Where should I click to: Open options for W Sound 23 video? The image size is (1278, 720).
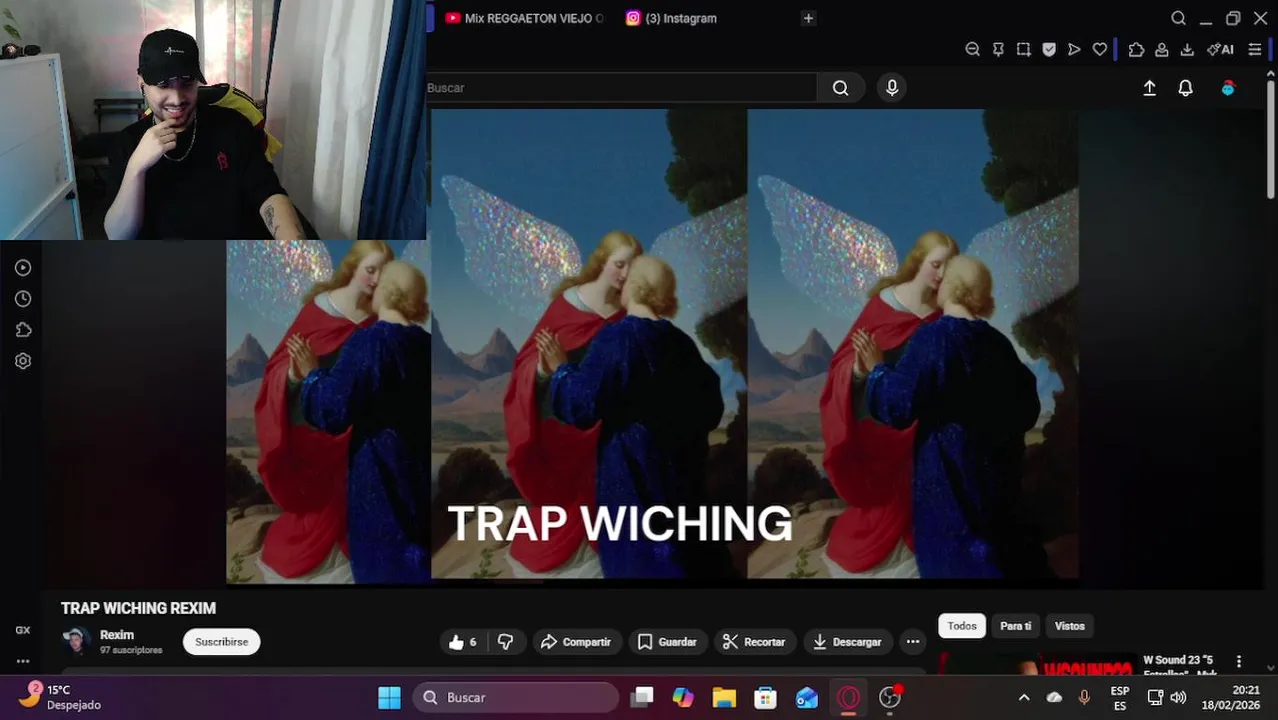[x=1239, y=662]
